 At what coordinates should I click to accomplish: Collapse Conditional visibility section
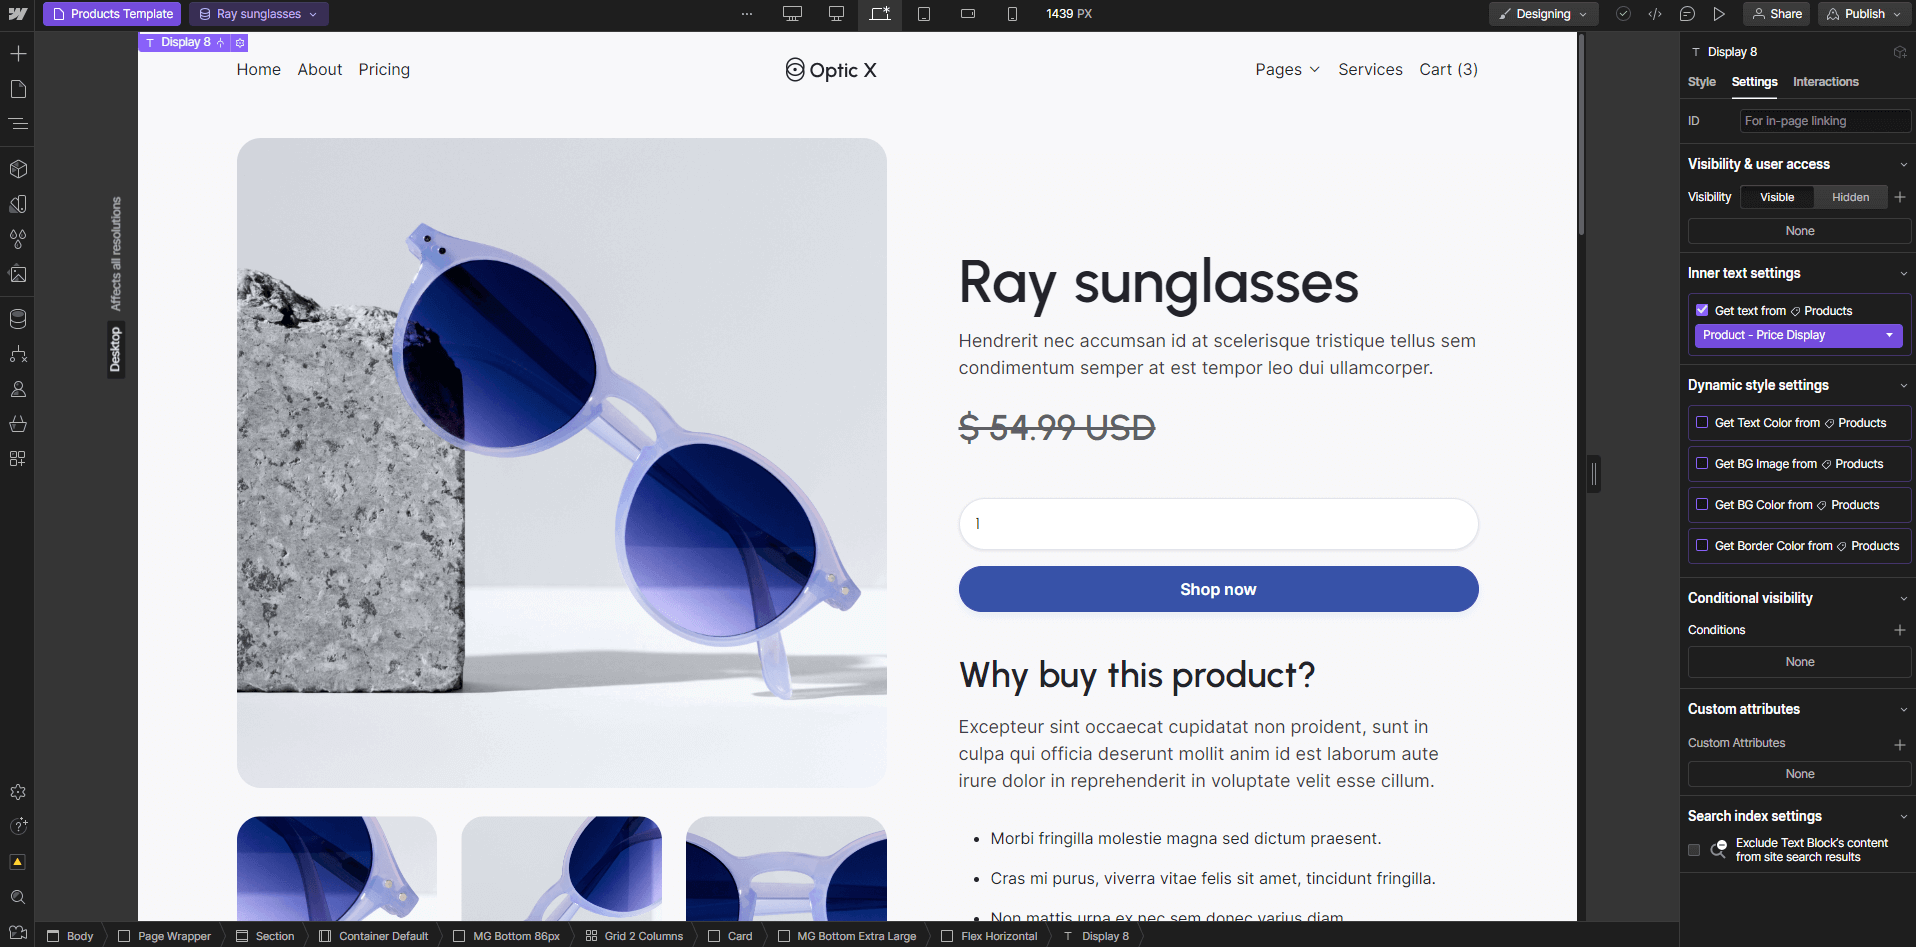[x=1903, y=599]
